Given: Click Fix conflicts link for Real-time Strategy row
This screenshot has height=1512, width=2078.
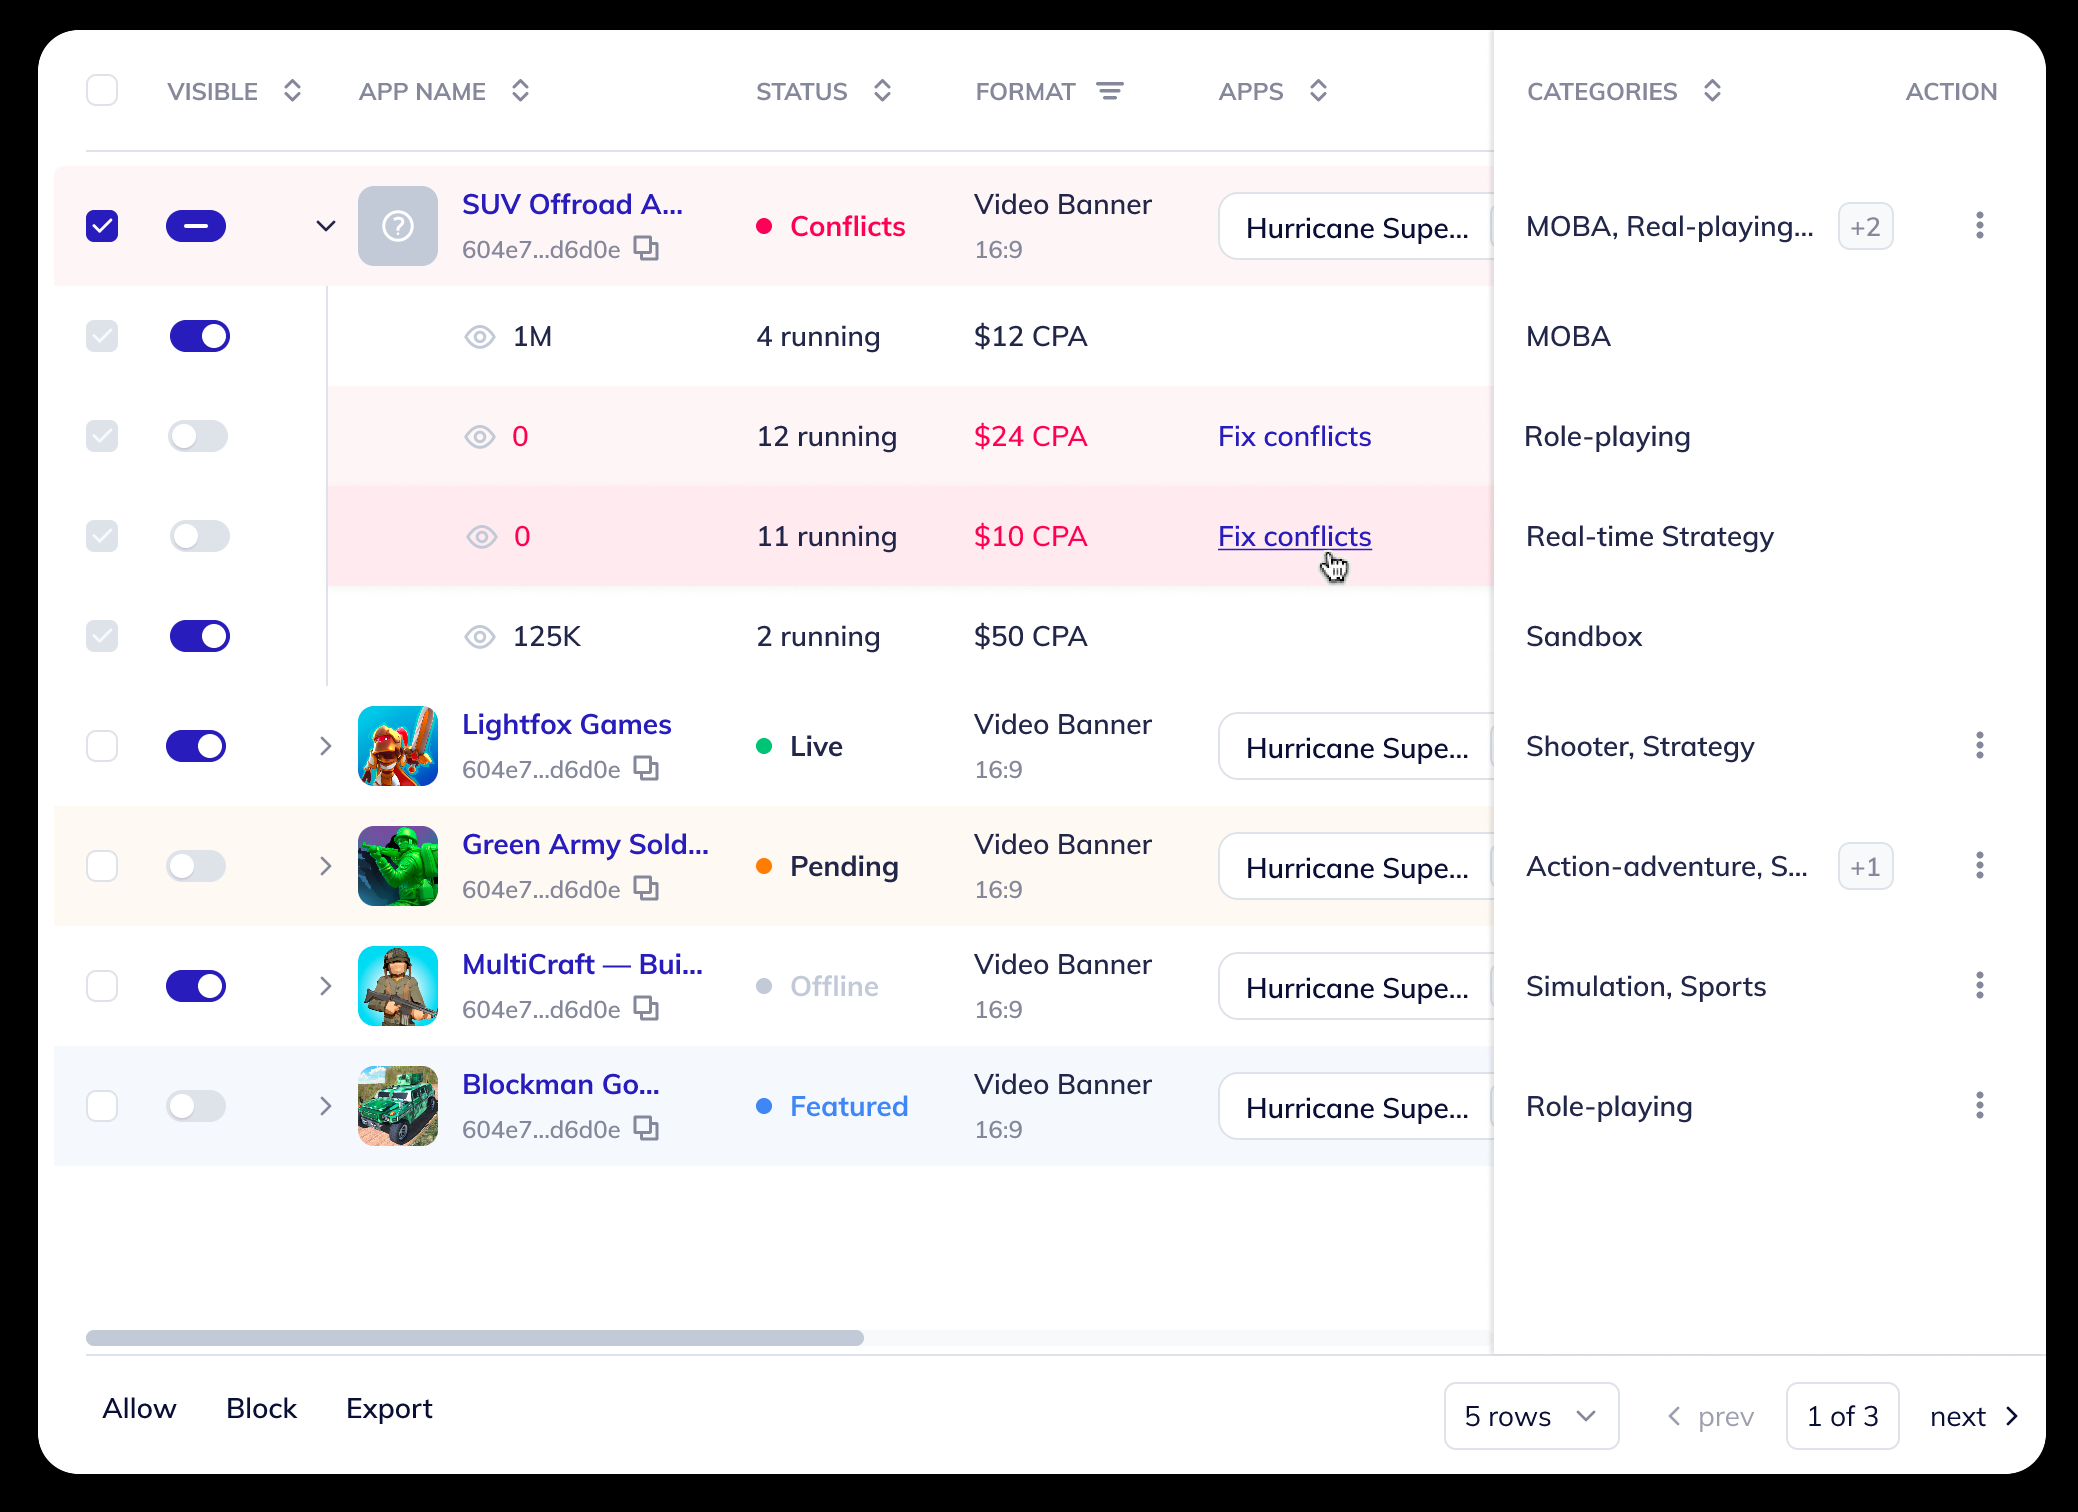Looking at the screenshot, I should [x=1296, y=536].
